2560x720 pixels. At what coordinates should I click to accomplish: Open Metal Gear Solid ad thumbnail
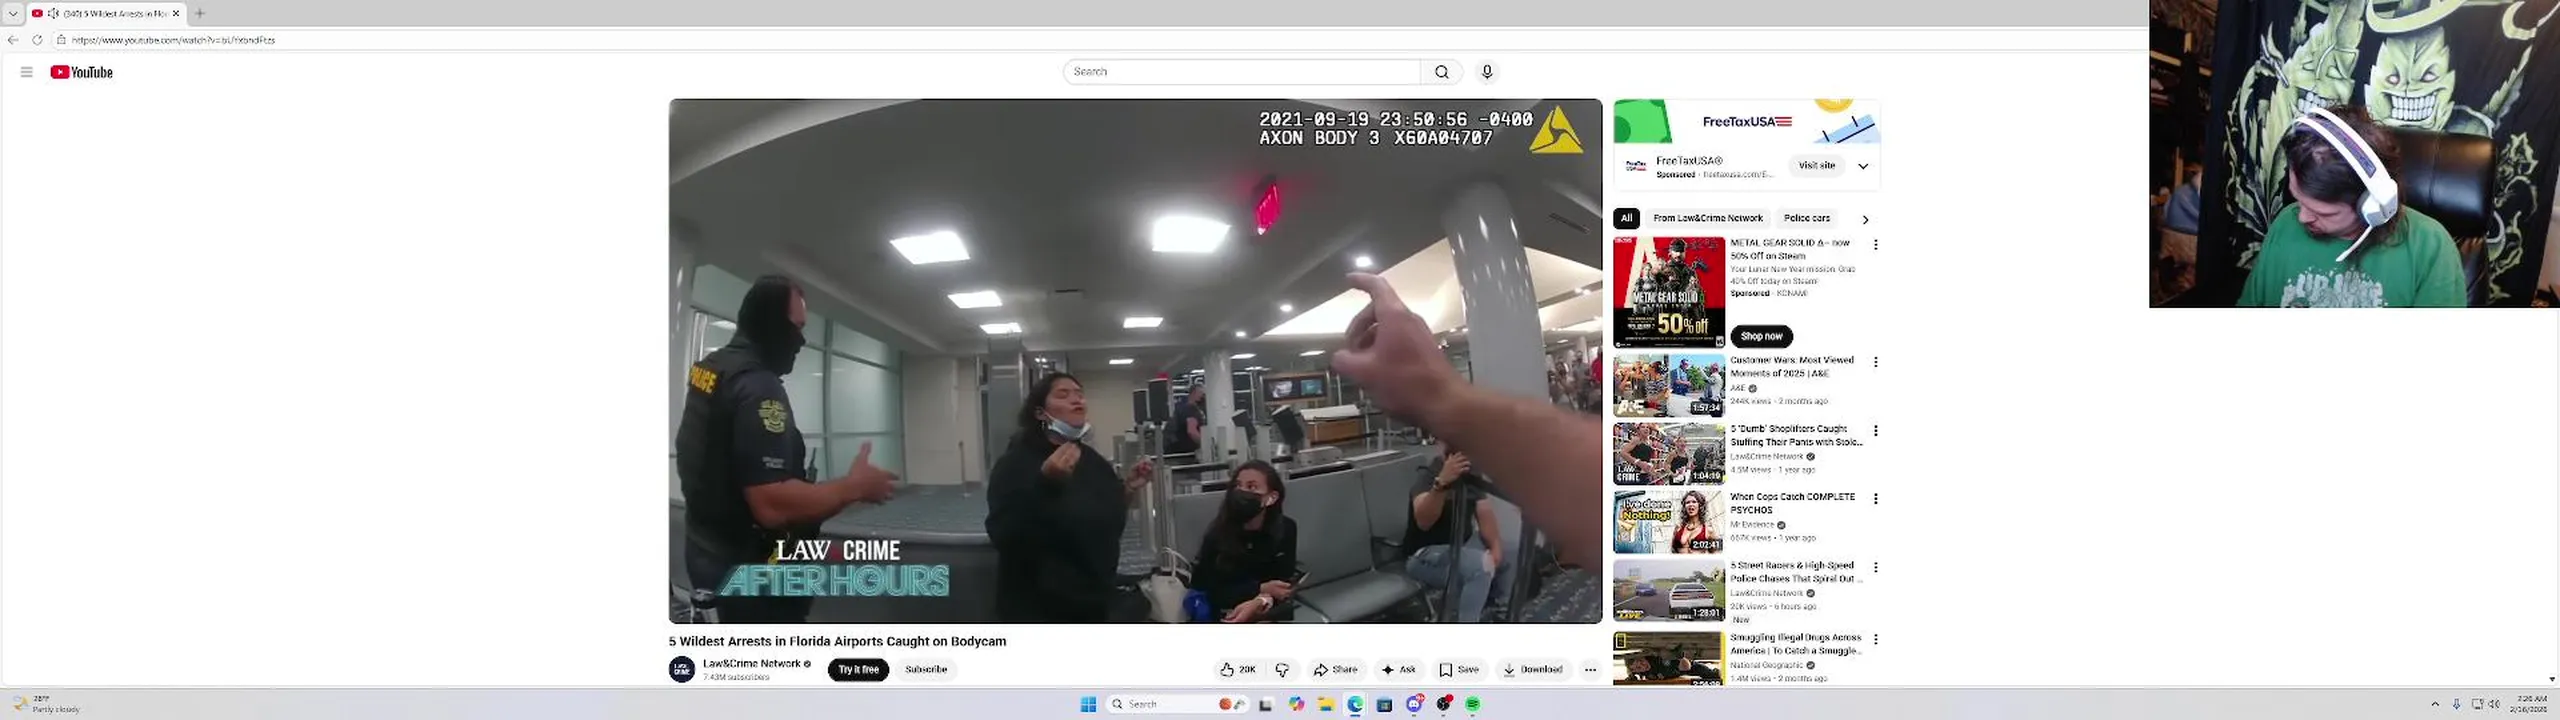(1668, 292)
